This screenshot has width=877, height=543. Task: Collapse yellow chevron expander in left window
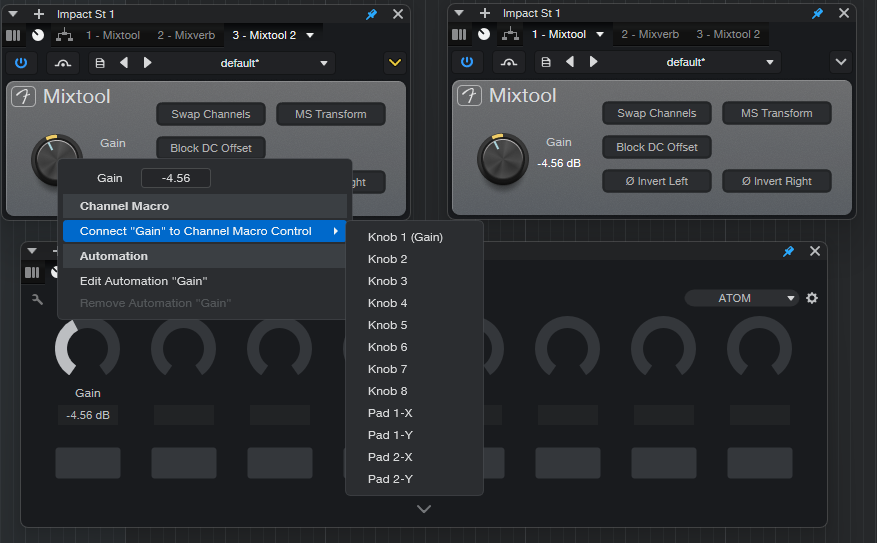click(395, 63)
